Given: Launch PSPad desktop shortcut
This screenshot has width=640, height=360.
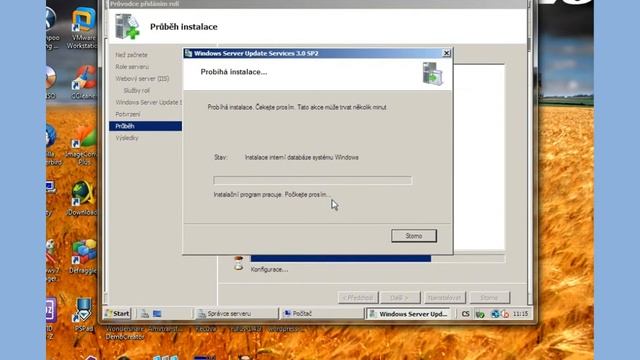Looking at the screenshot, I should tap(84, 314).
